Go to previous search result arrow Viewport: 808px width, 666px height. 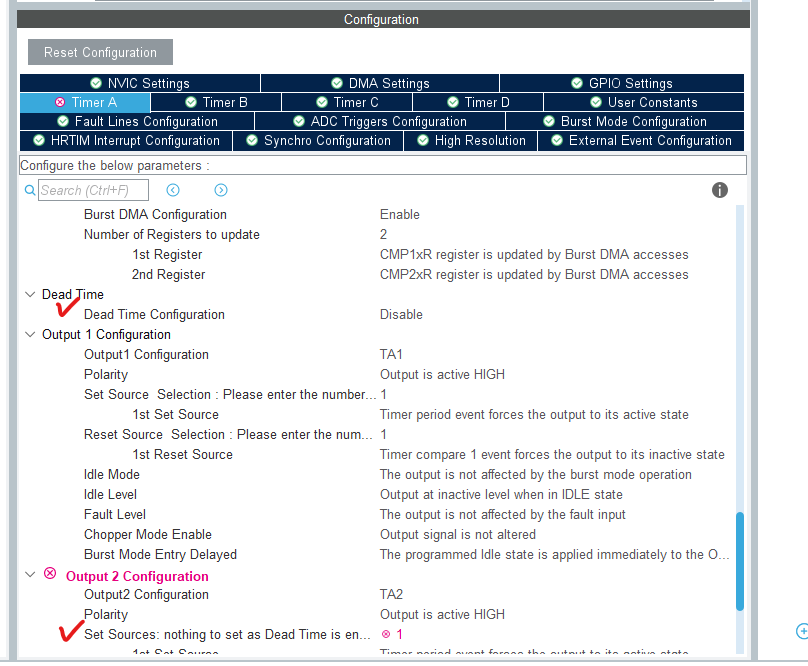(173, 190)
